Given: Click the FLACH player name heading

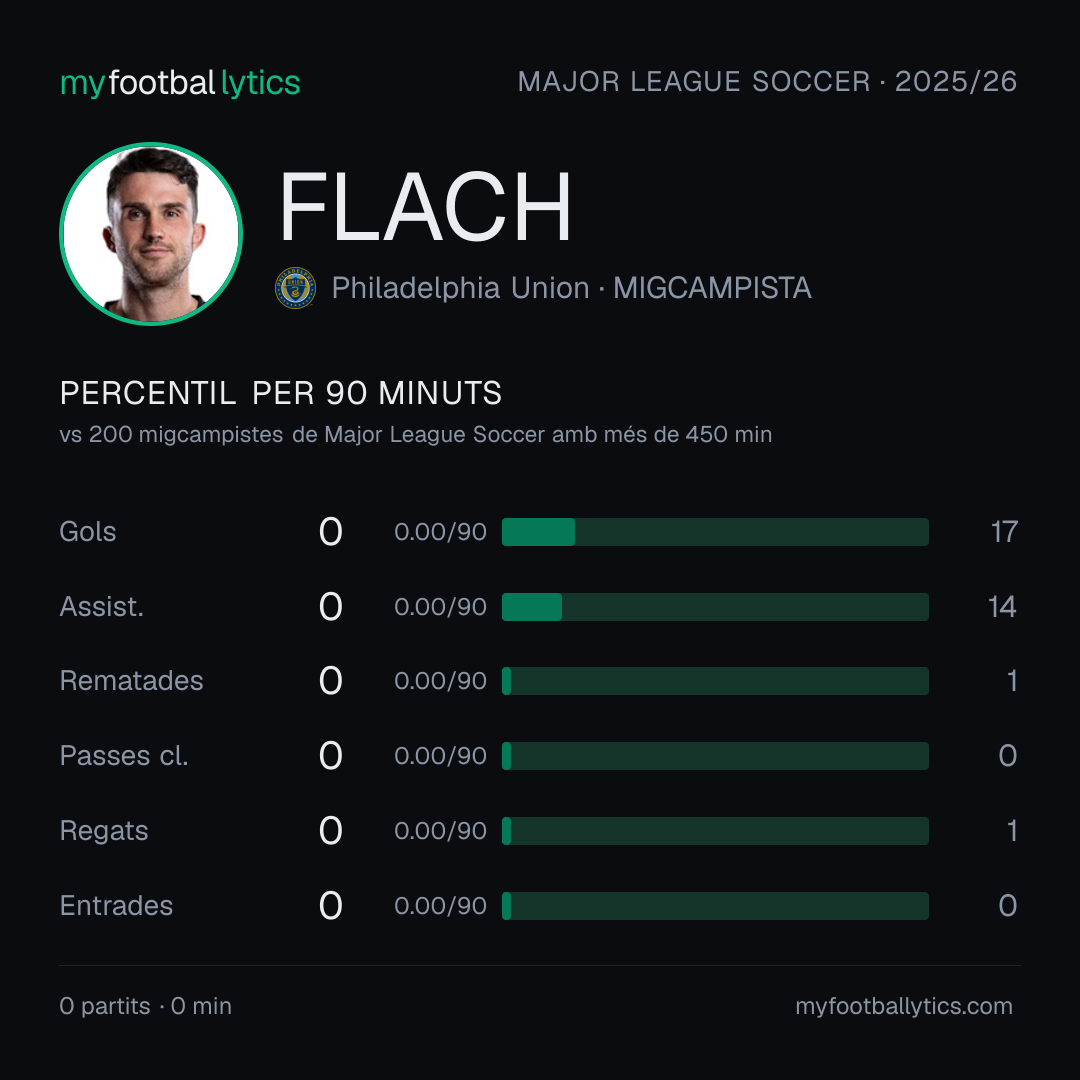Looking at the screenshot, I should (425, 207).
